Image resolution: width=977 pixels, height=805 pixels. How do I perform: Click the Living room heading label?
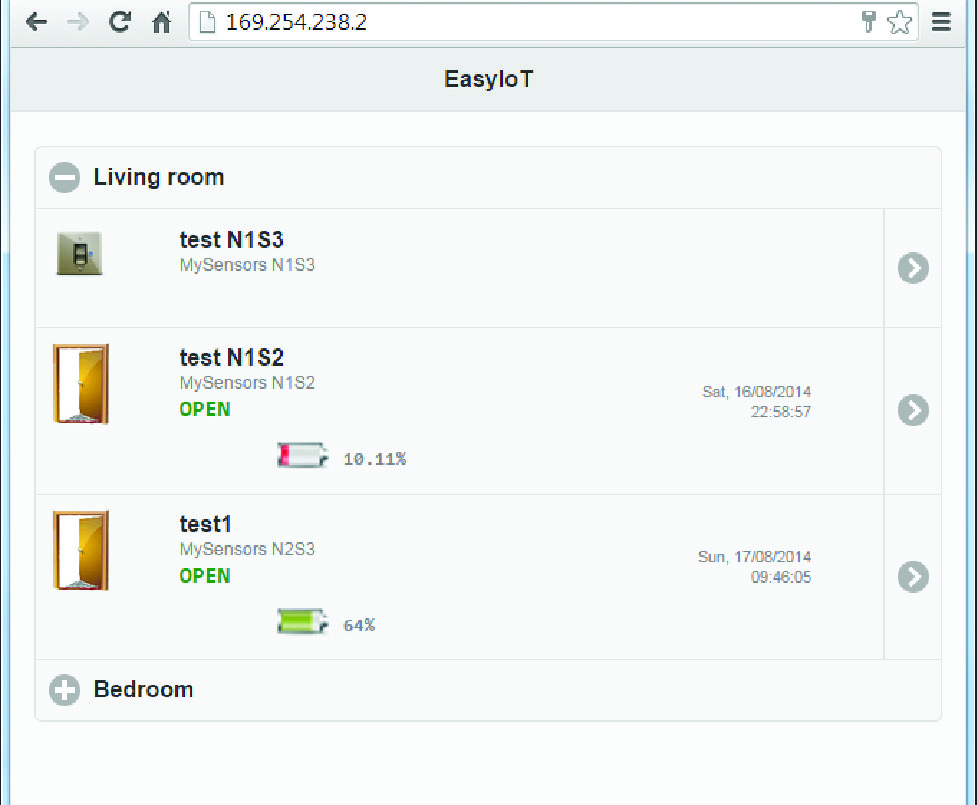(x=159, y=177)
